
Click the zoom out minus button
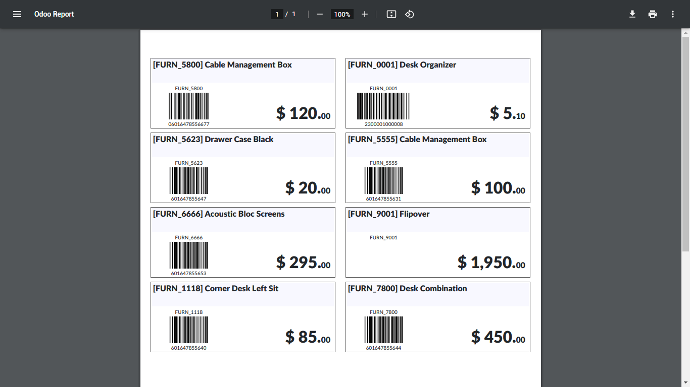click(320, 15)
